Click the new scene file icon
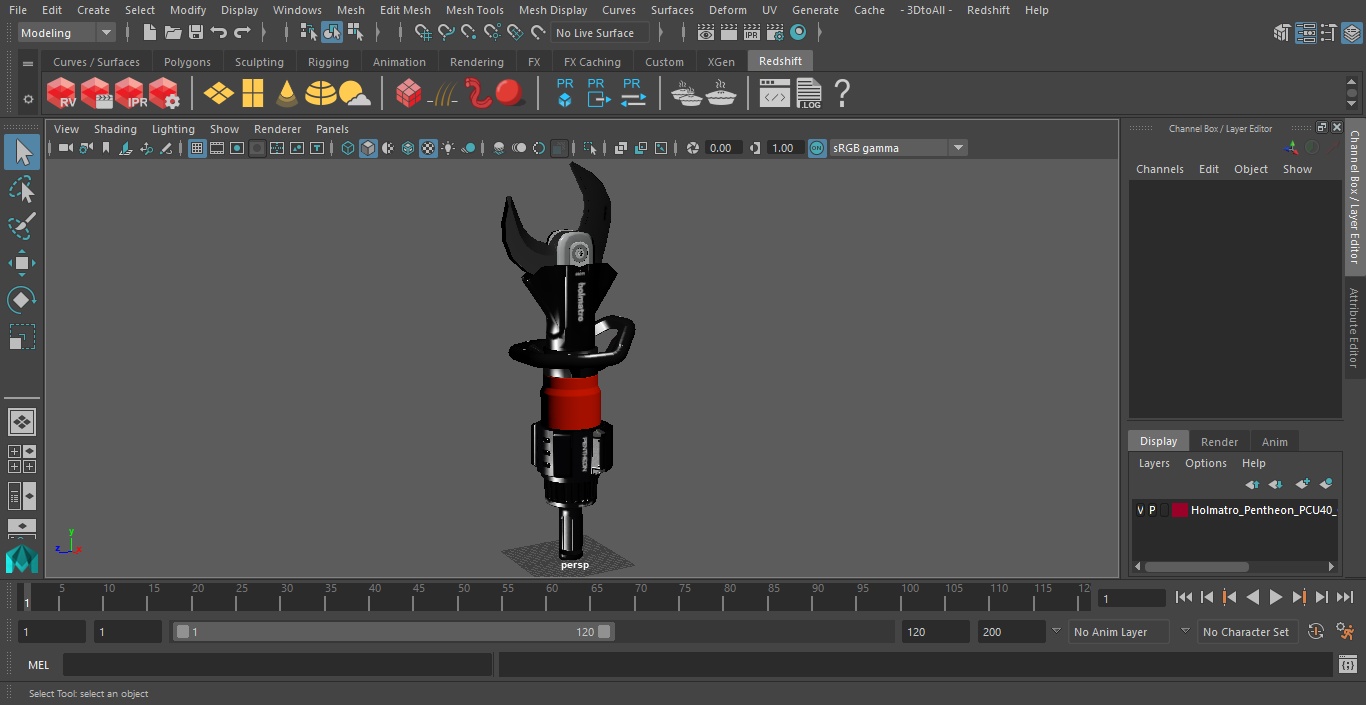The width and height of the screenshot is (1366, 705). pos(149,33)
